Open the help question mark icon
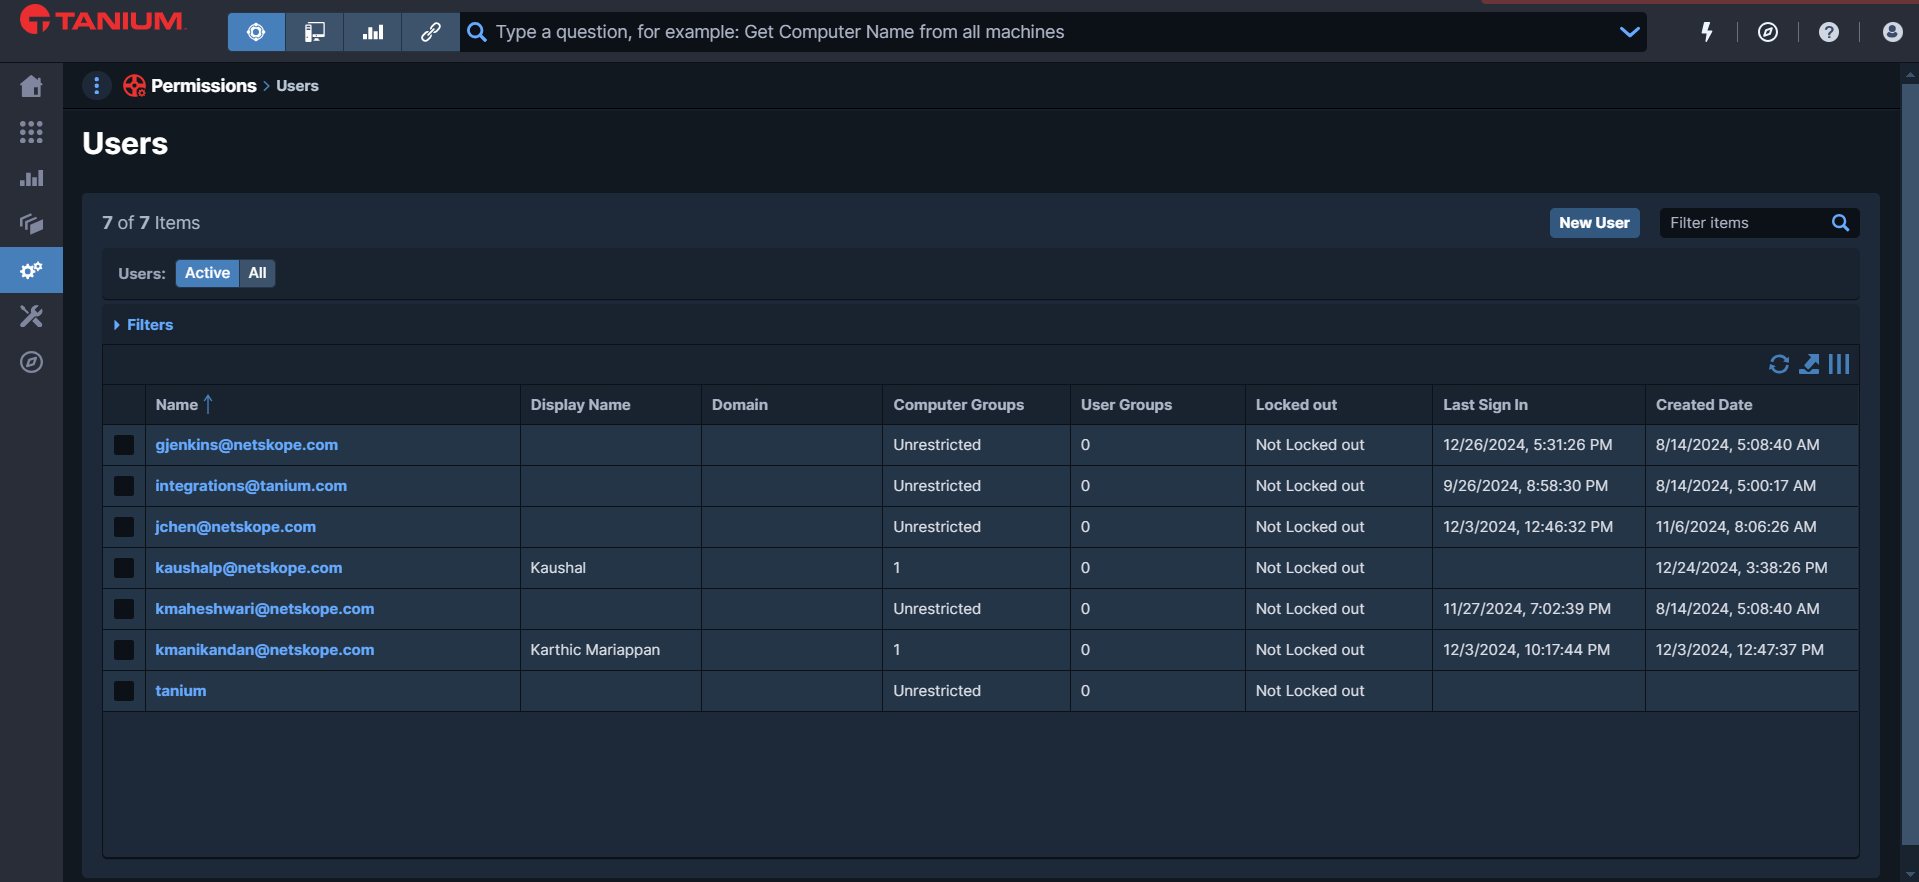This screenshot has width=1919, height=882. (1828, 32)
